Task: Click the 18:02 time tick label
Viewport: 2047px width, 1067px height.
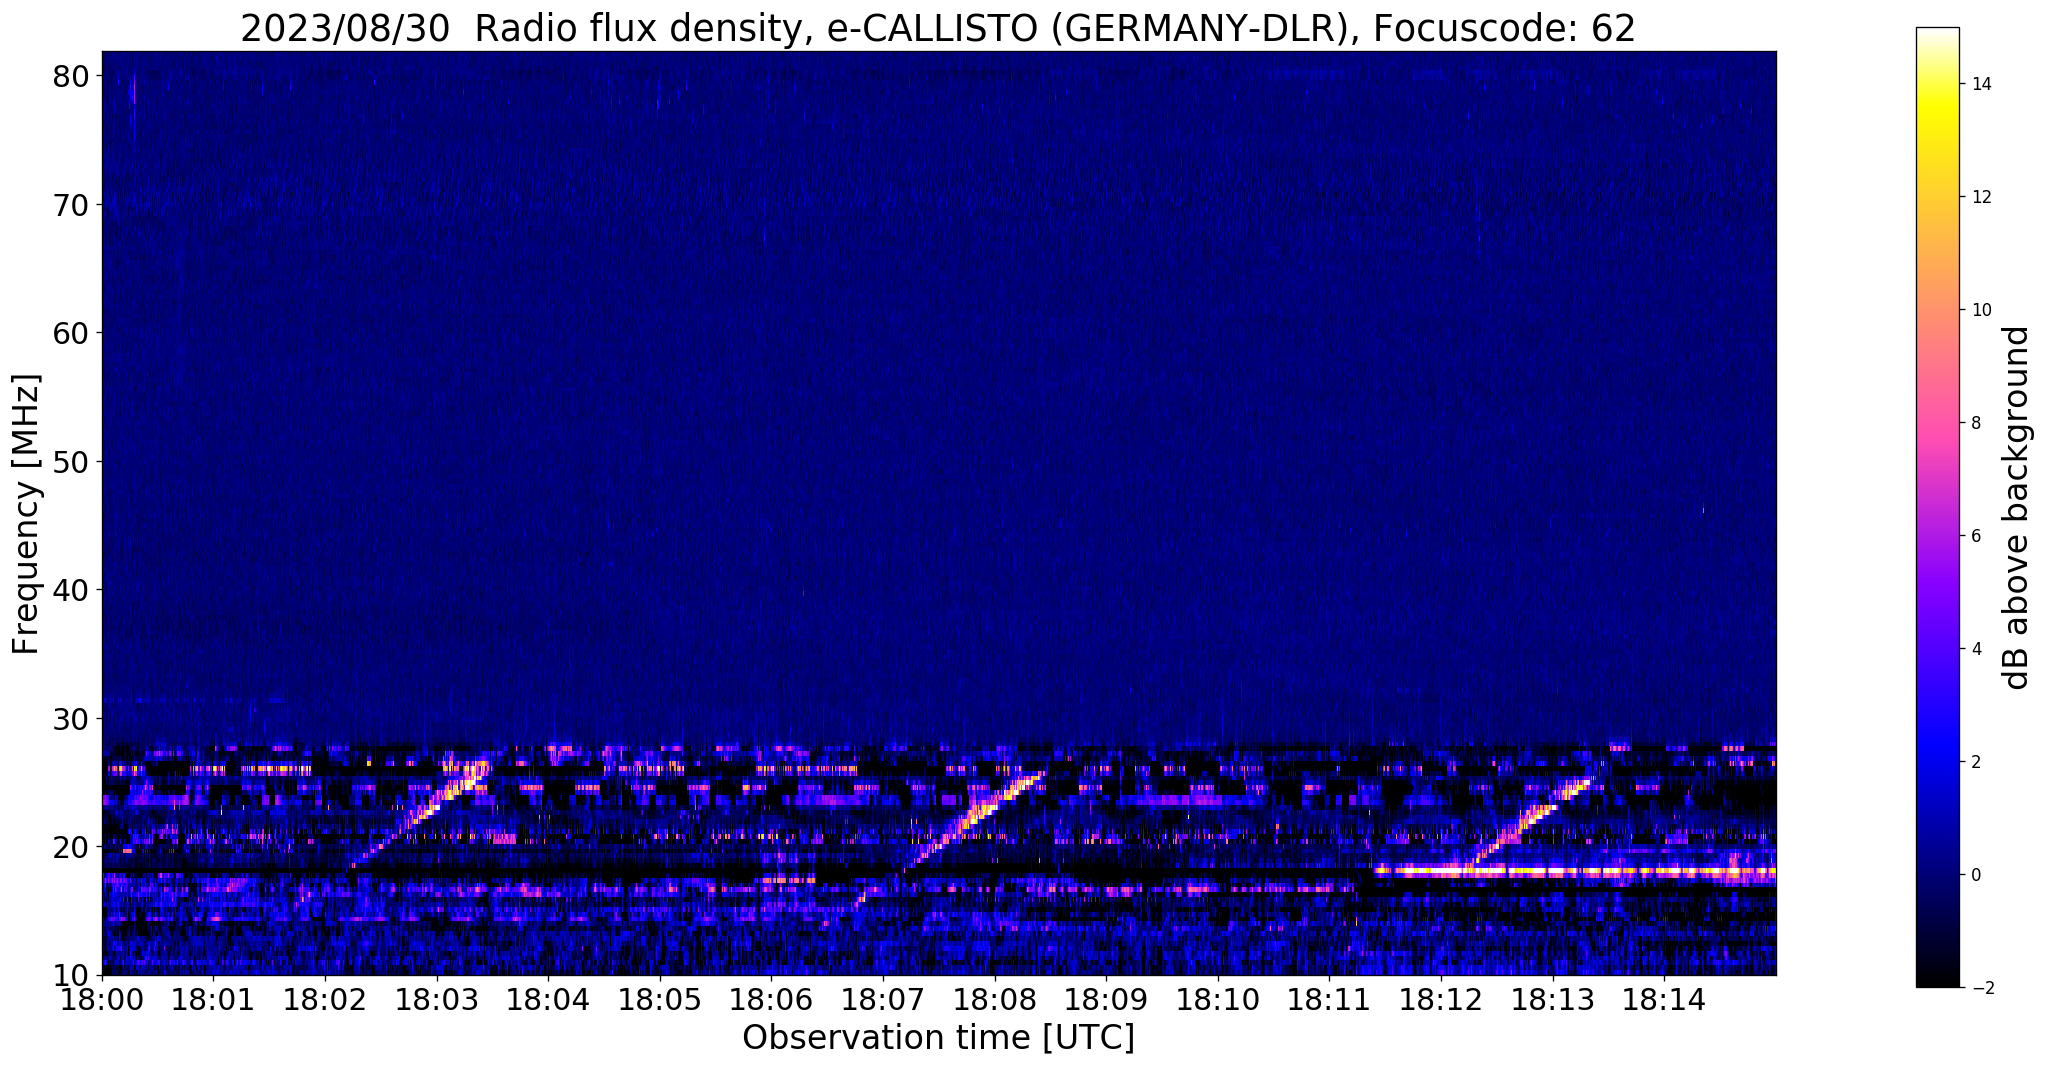Action: (x=325, y=999)
